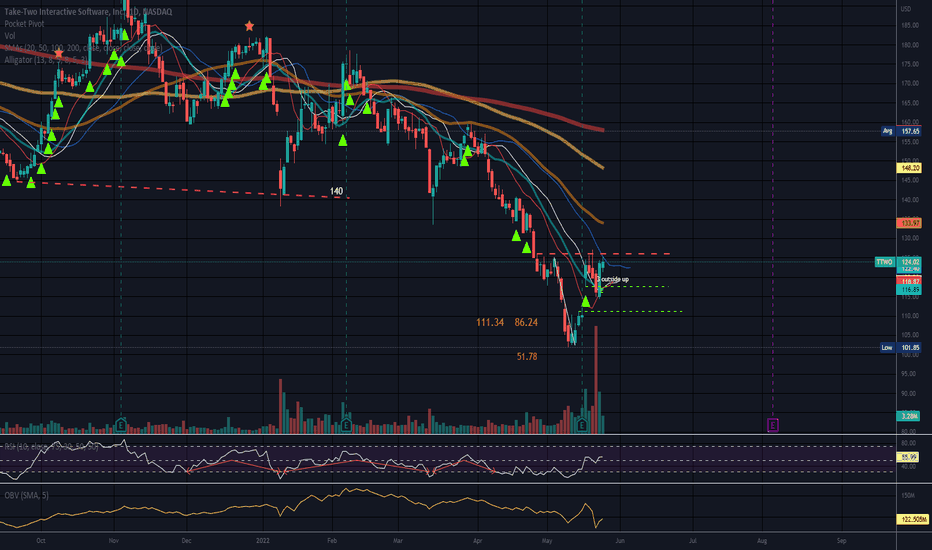Screen dimensions: 932x550
Task: Click the purple upcoming earnings E marker
Action: 773,425
